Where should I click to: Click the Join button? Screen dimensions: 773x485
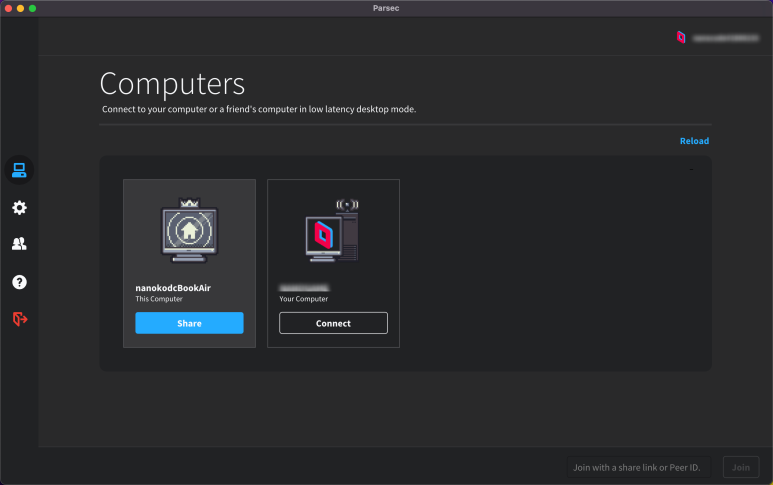pyautogui.click(x=741, y=467)
